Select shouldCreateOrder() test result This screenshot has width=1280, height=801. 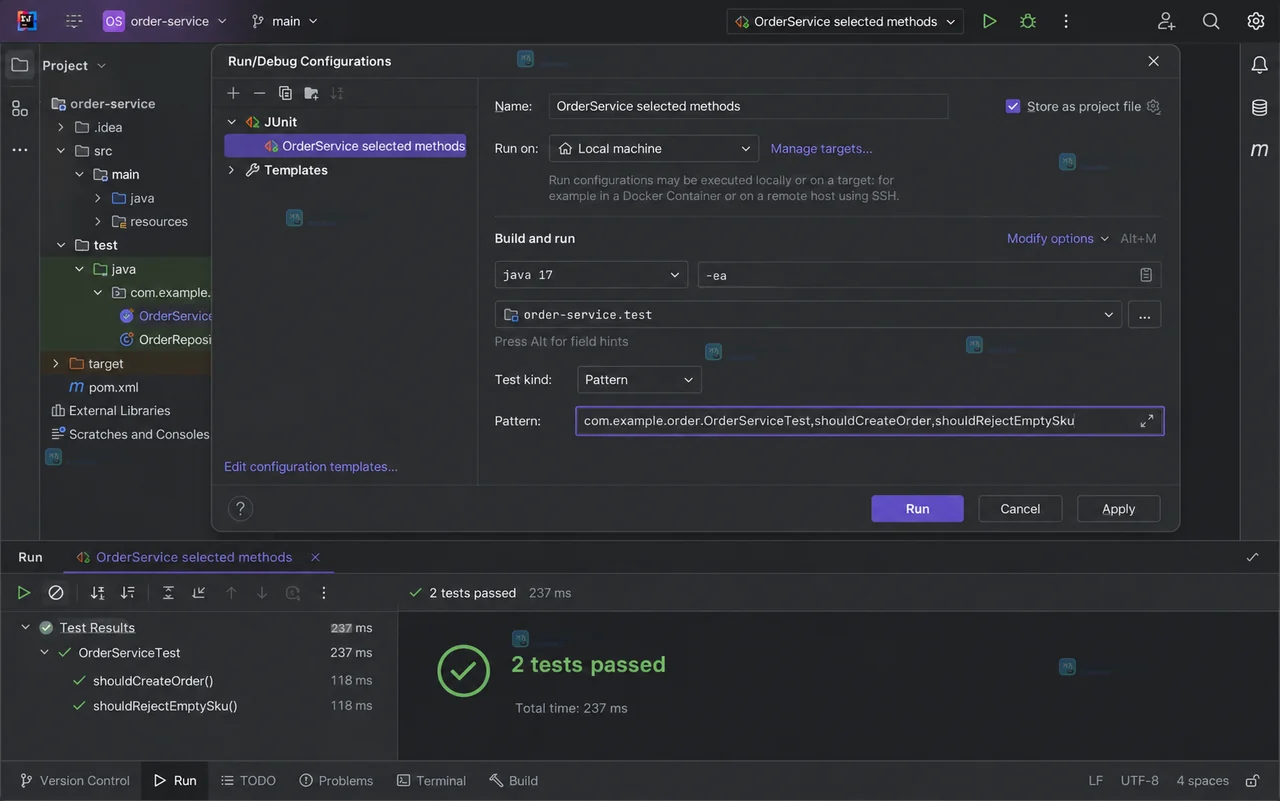[153, 681]
